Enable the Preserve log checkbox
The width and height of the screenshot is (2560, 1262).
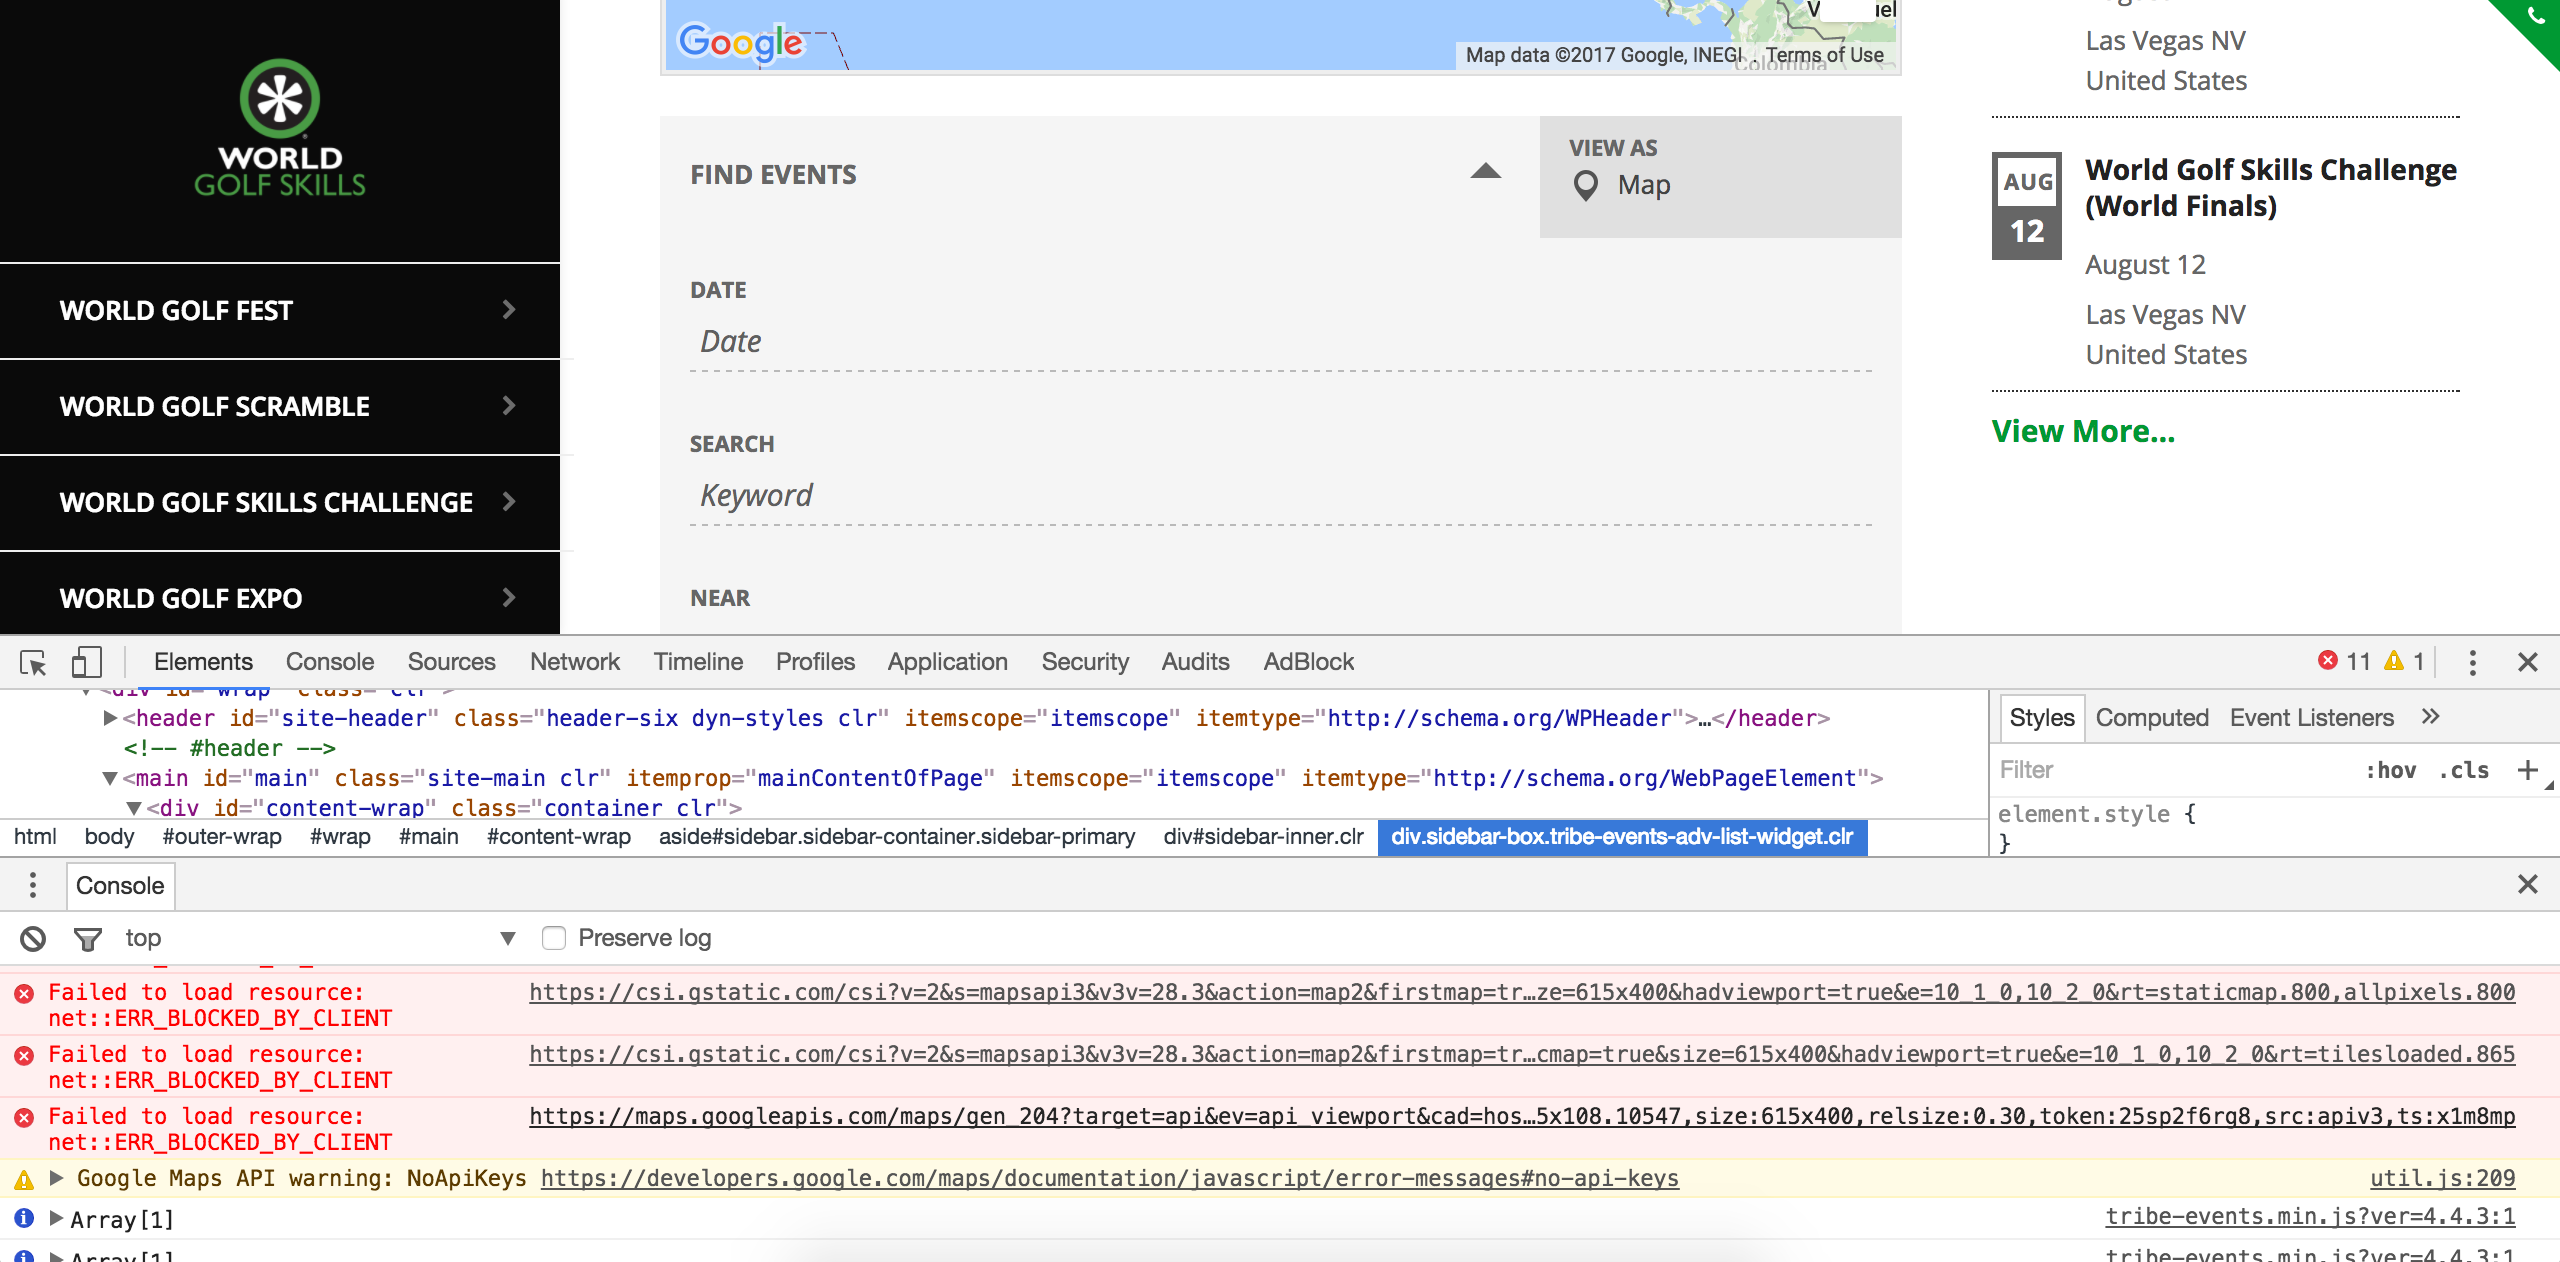tap(553, 938)
